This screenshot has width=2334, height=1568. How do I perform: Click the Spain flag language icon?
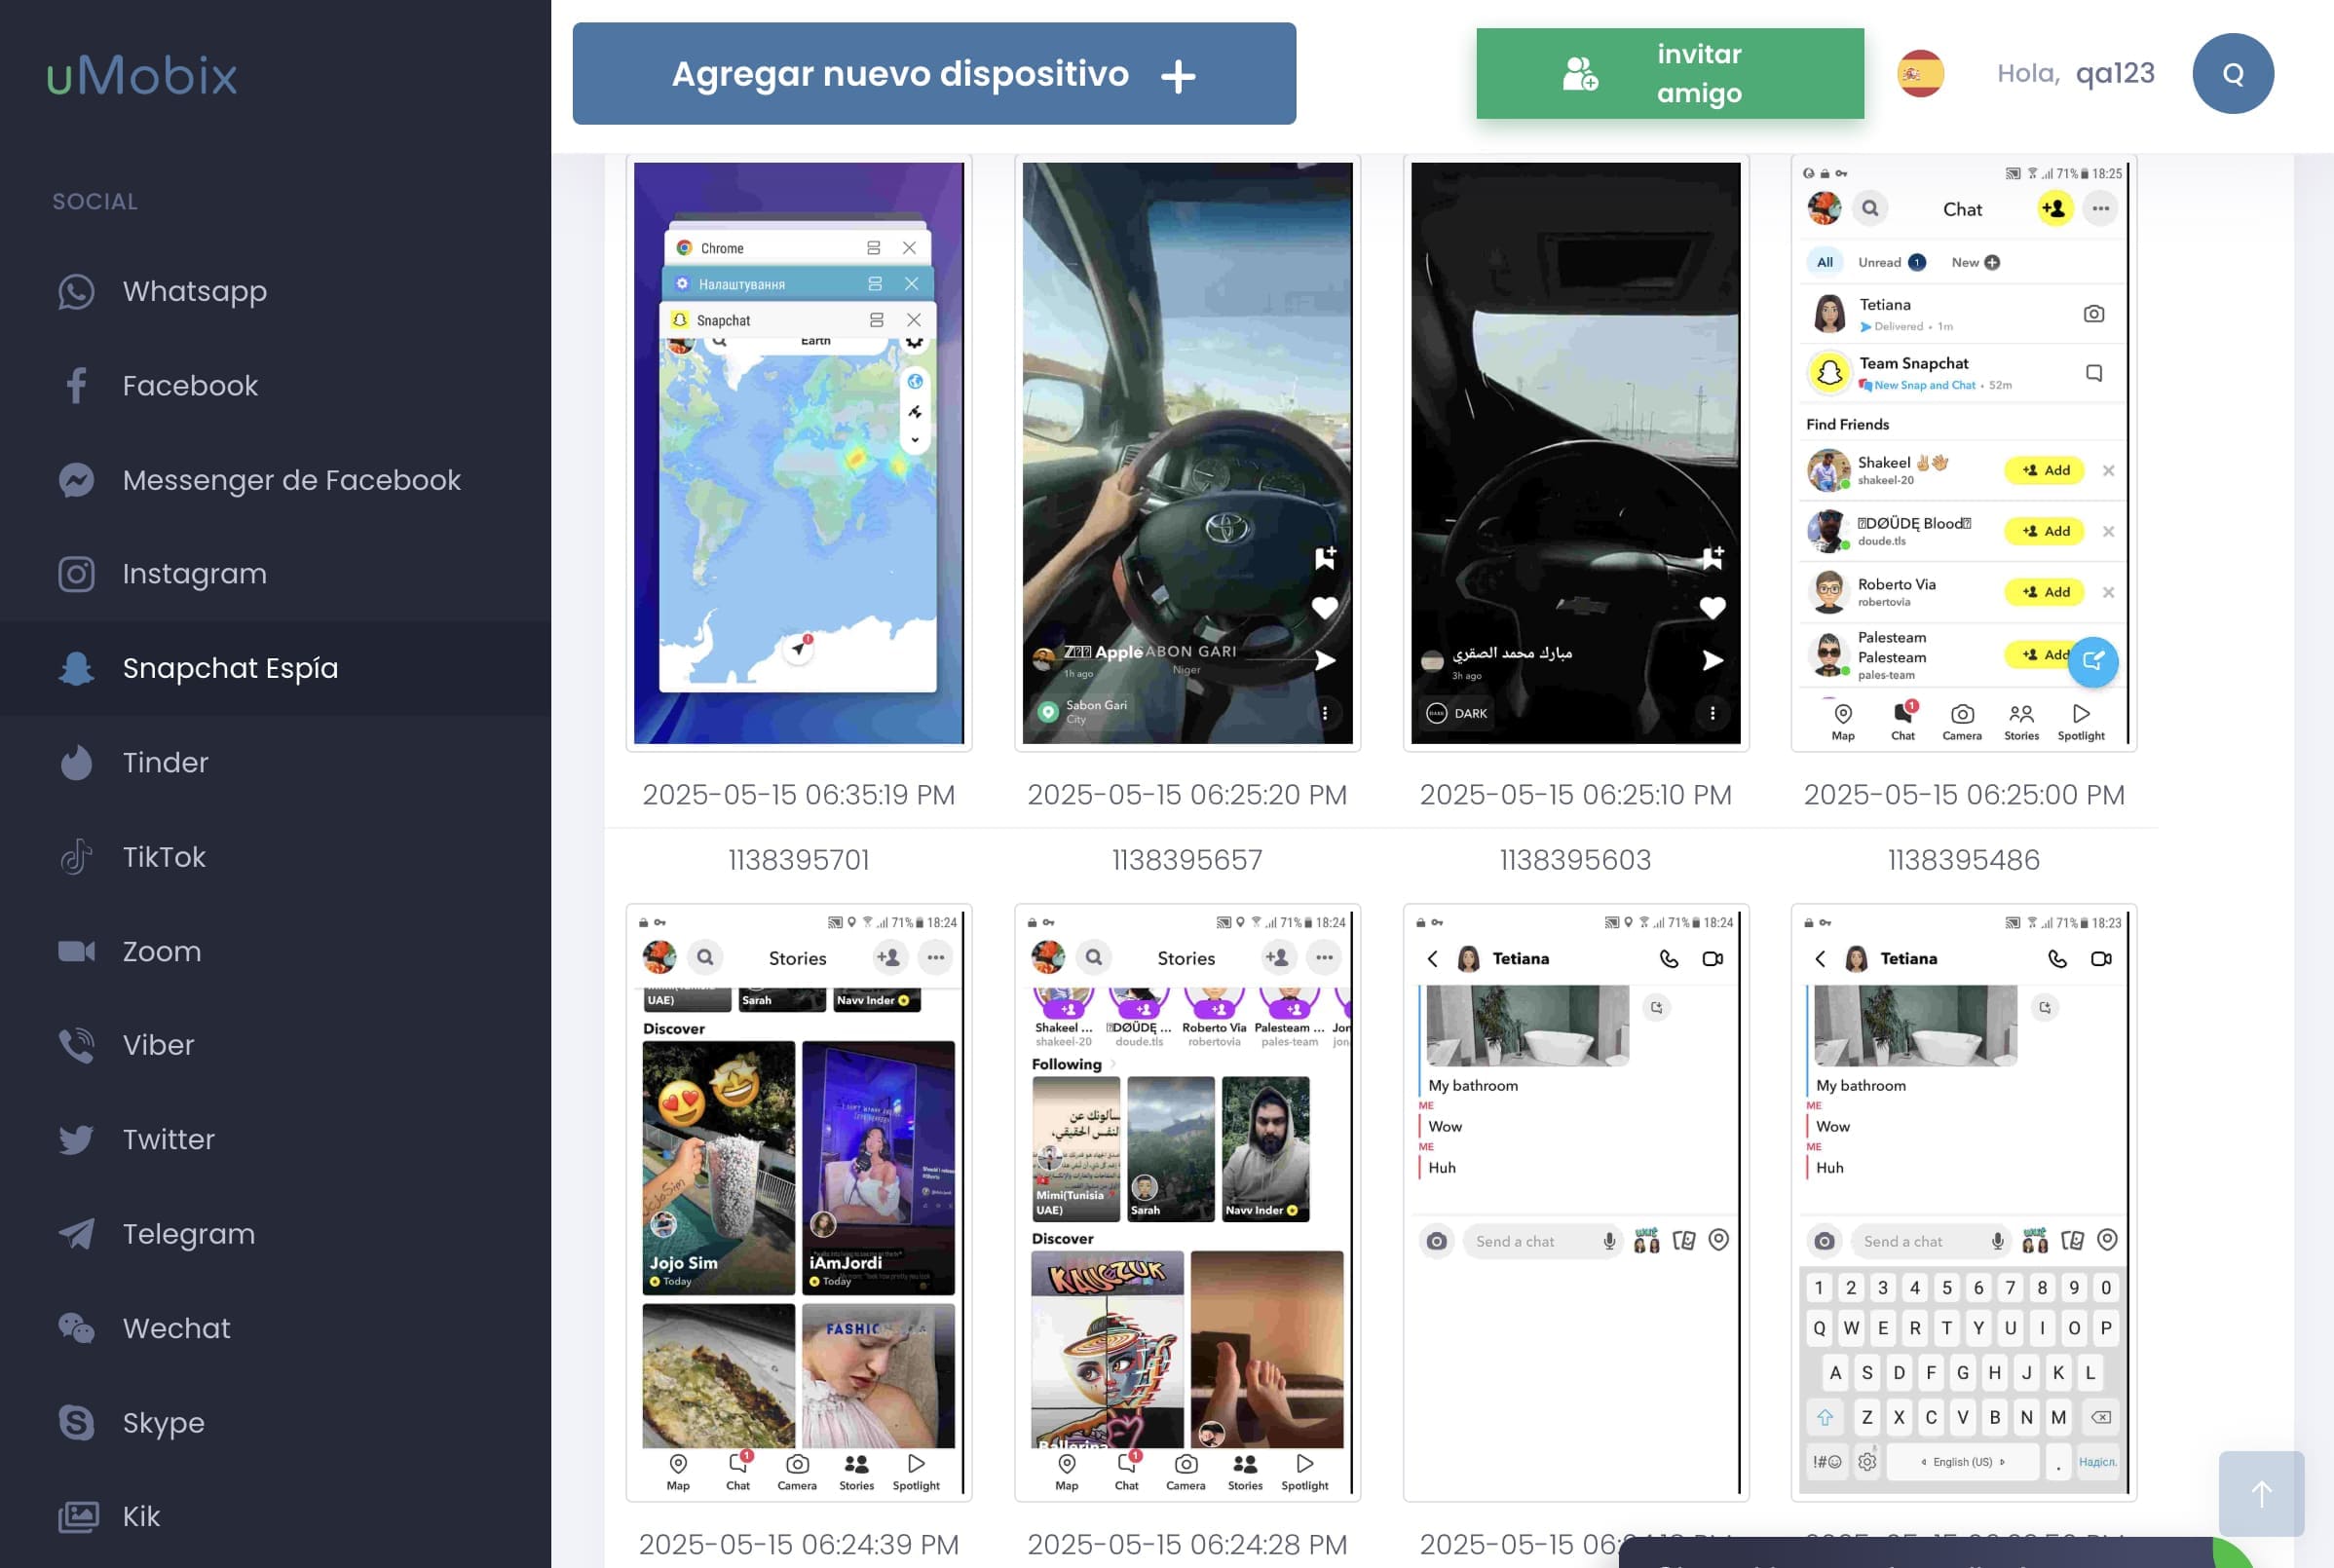1920,74
